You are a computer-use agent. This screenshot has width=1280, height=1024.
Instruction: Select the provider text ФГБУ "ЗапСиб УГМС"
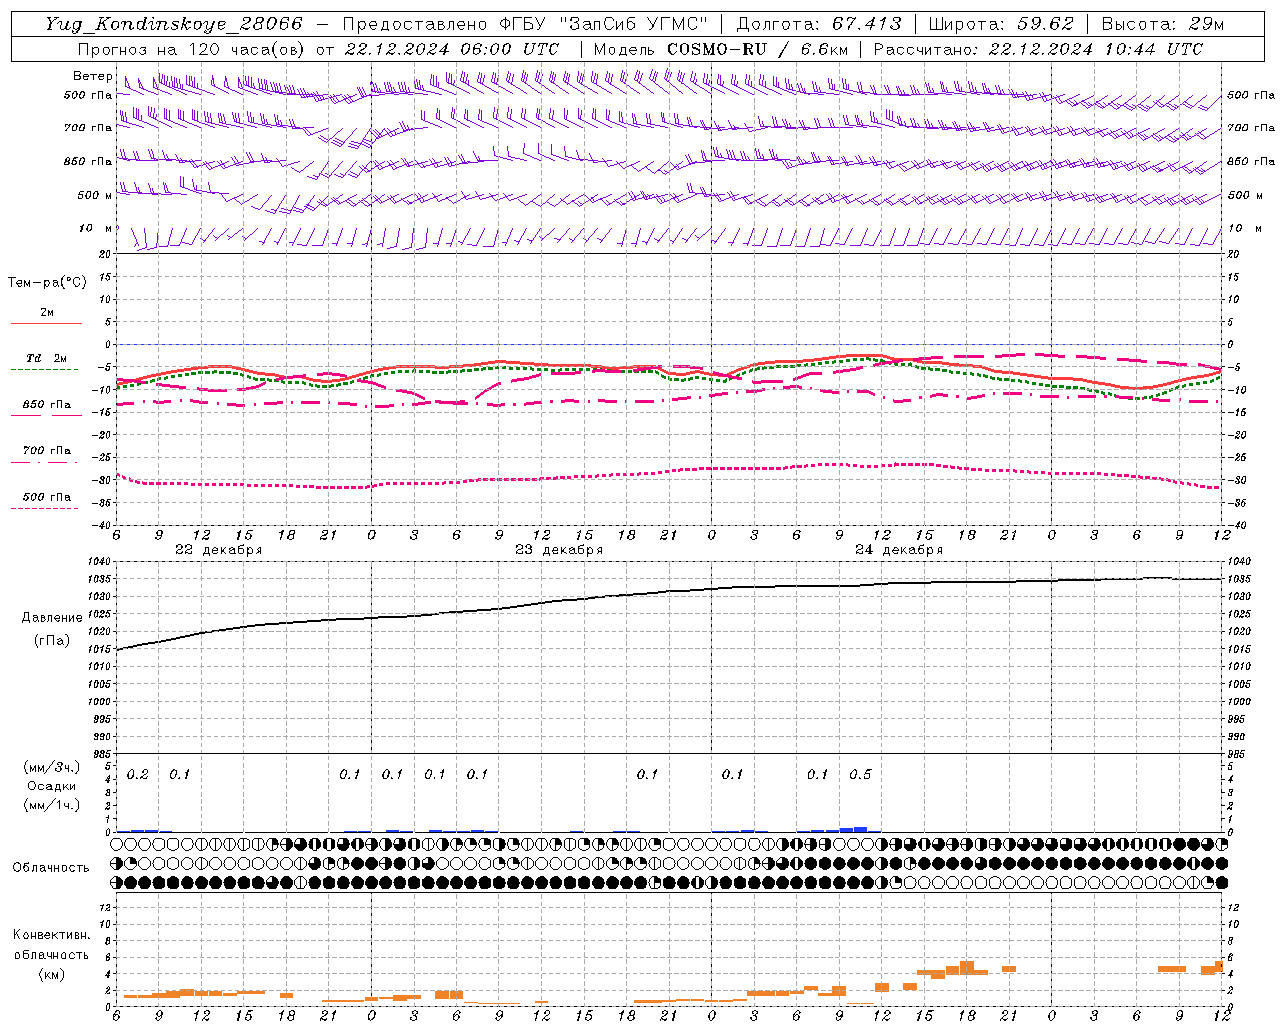[604, 24]
